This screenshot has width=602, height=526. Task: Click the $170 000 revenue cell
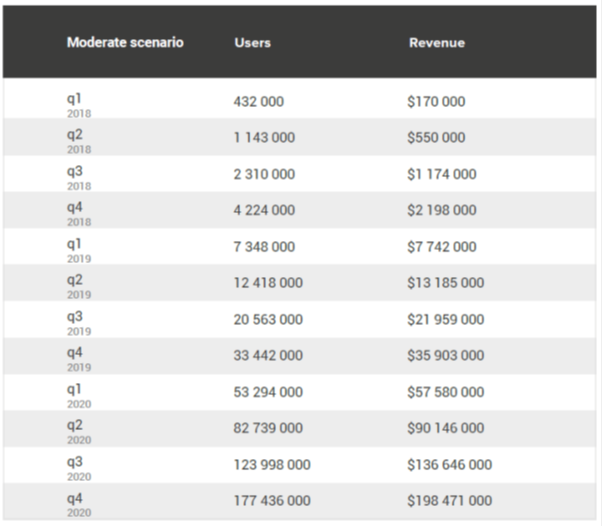point(436,102)
